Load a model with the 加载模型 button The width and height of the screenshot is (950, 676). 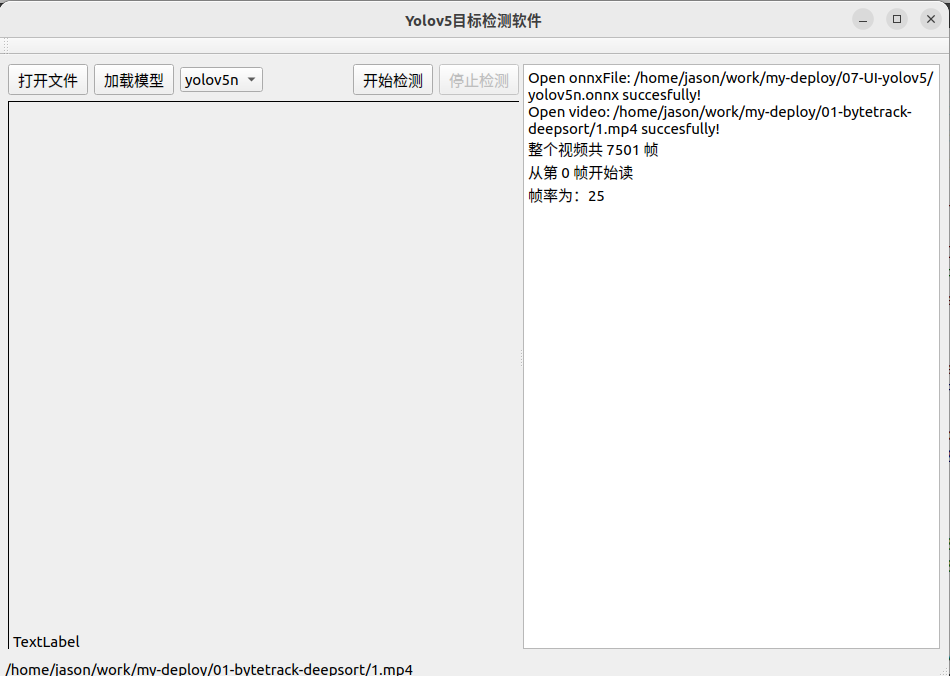tap(133, 80)
